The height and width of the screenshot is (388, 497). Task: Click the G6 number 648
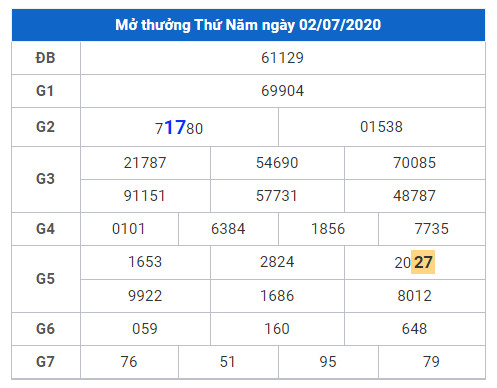[414, 329]
